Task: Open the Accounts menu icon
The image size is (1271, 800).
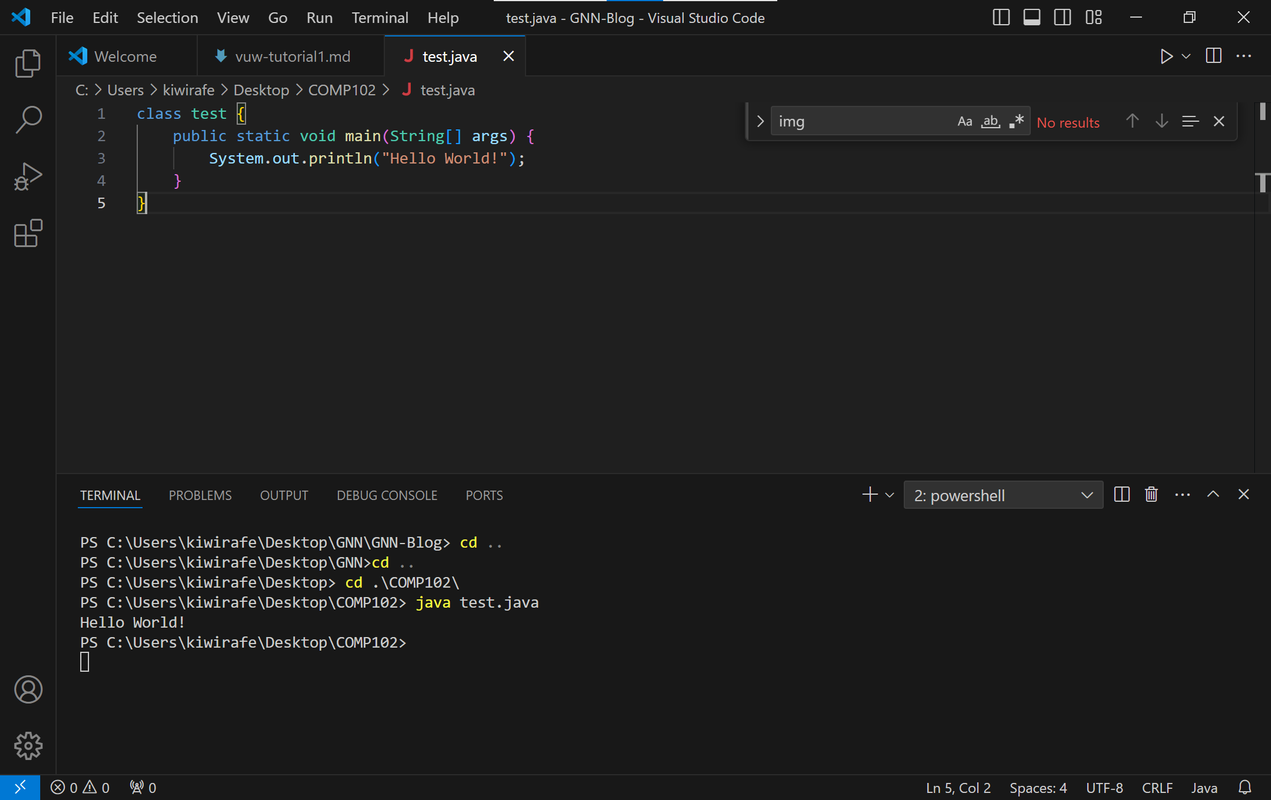Action: coord(28,689)
